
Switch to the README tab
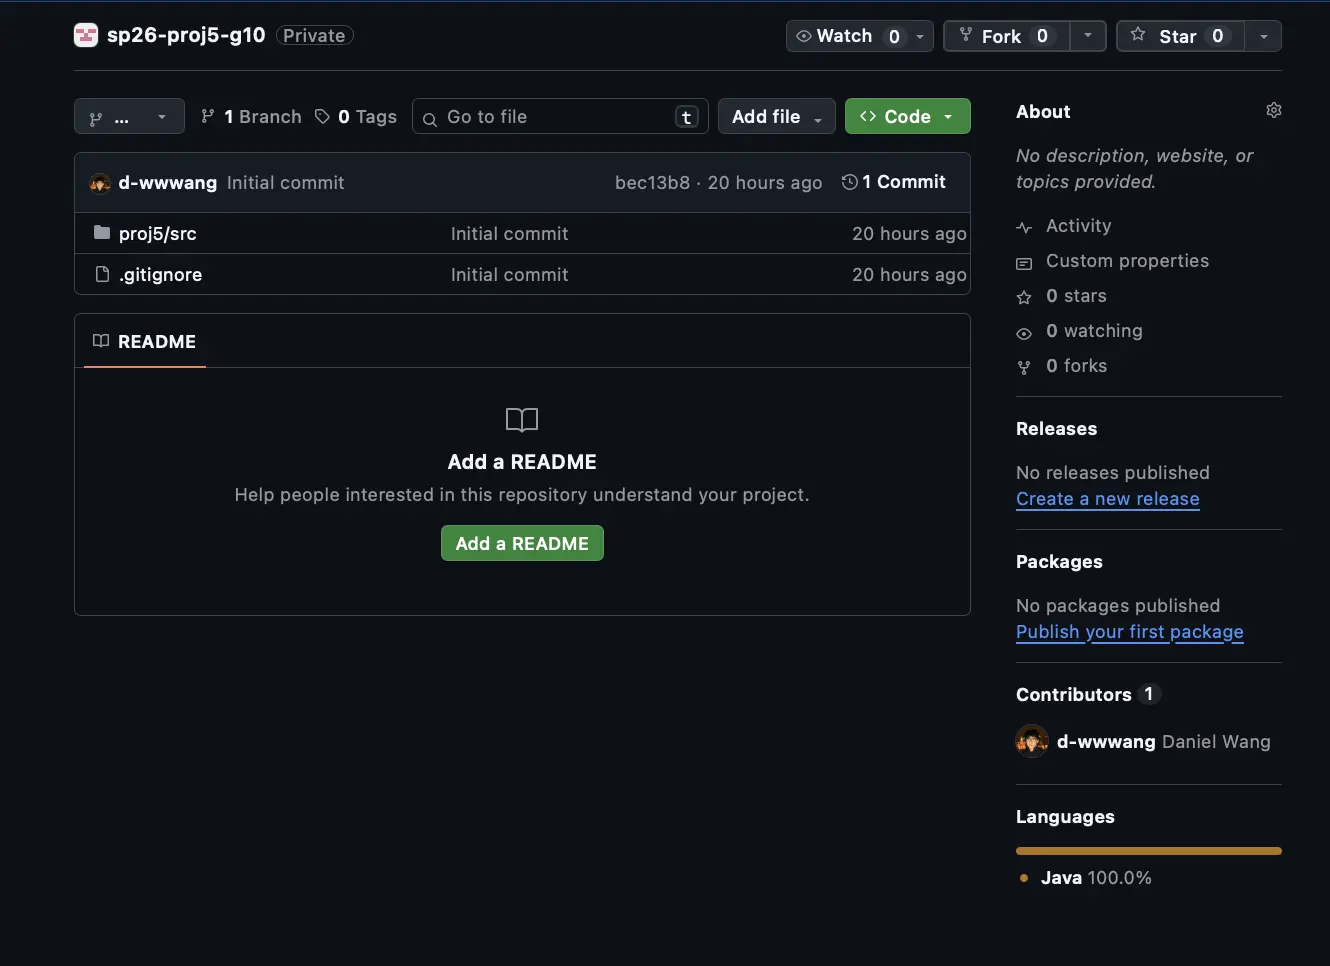[x=144, y=341]
